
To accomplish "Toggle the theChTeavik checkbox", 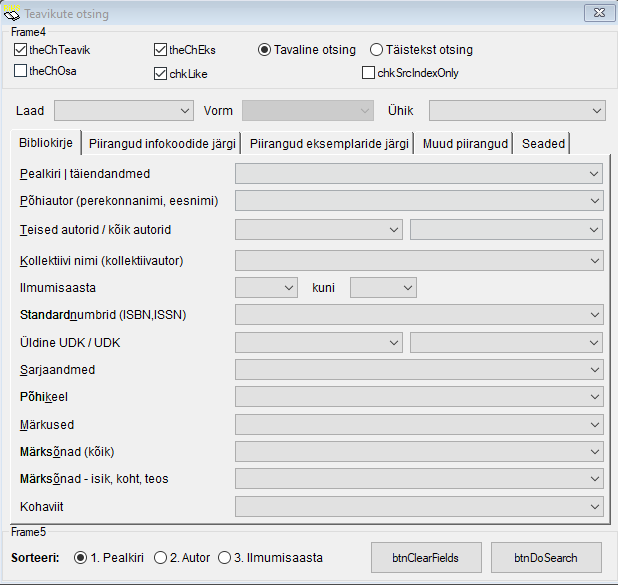I will 21,50.
